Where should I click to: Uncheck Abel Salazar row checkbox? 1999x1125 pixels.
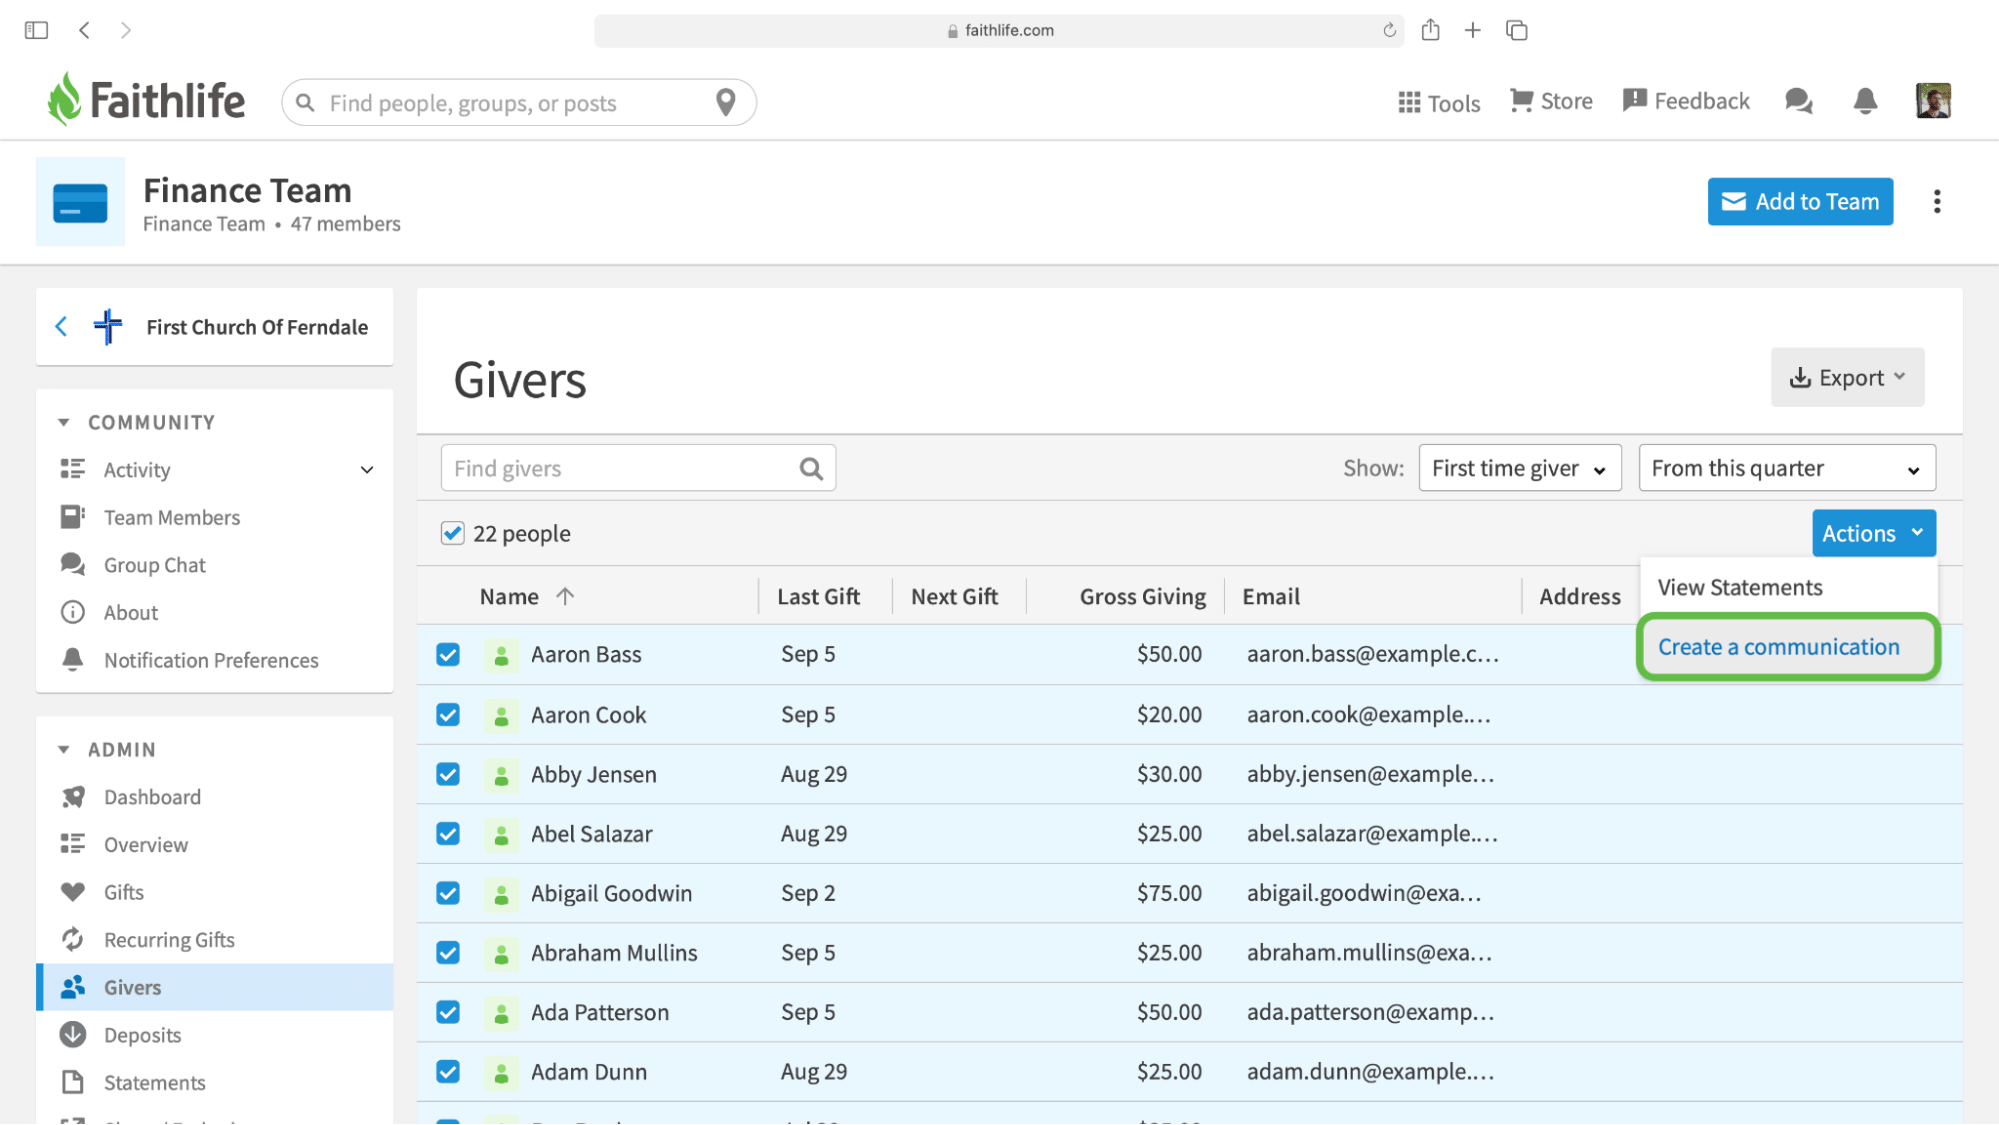[x=448, y=834]
